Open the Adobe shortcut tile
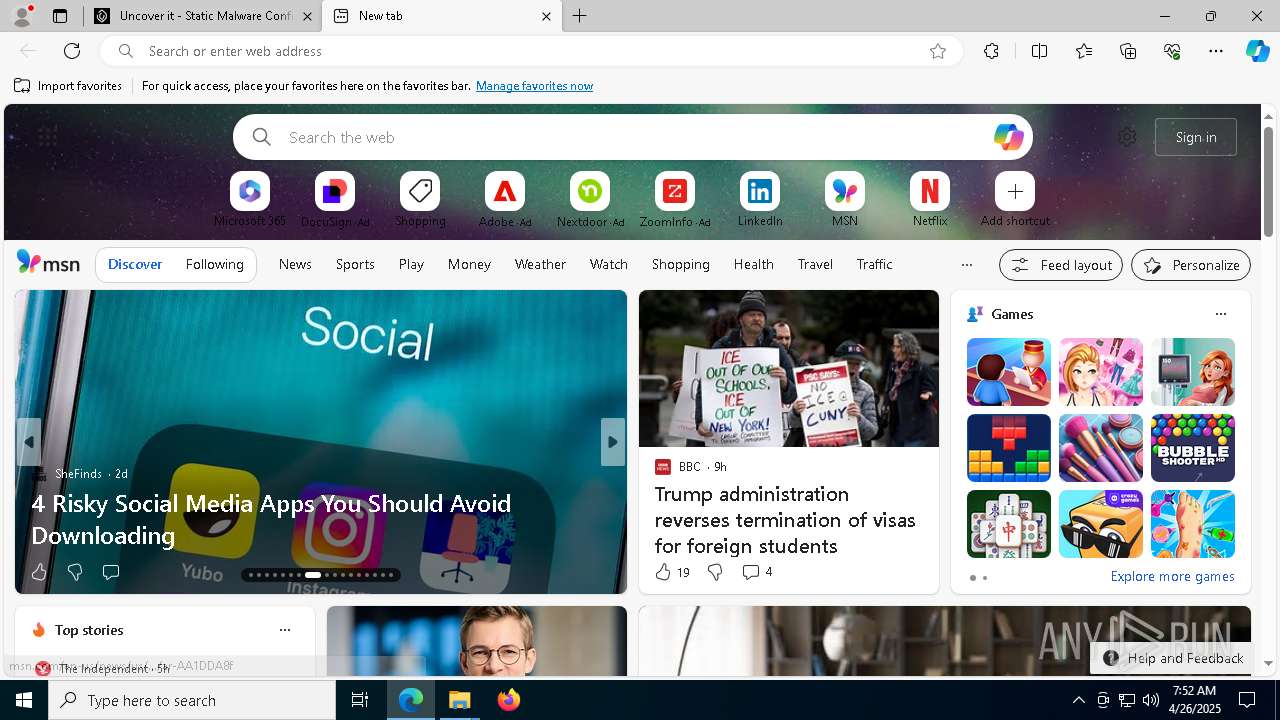1280x720 pixels. click(x=505, y=191)
